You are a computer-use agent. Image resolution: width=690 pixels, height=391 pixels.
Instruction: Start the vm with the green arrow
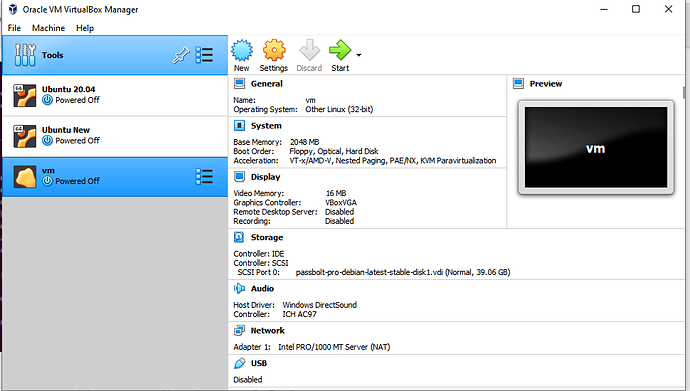[340, 50]
